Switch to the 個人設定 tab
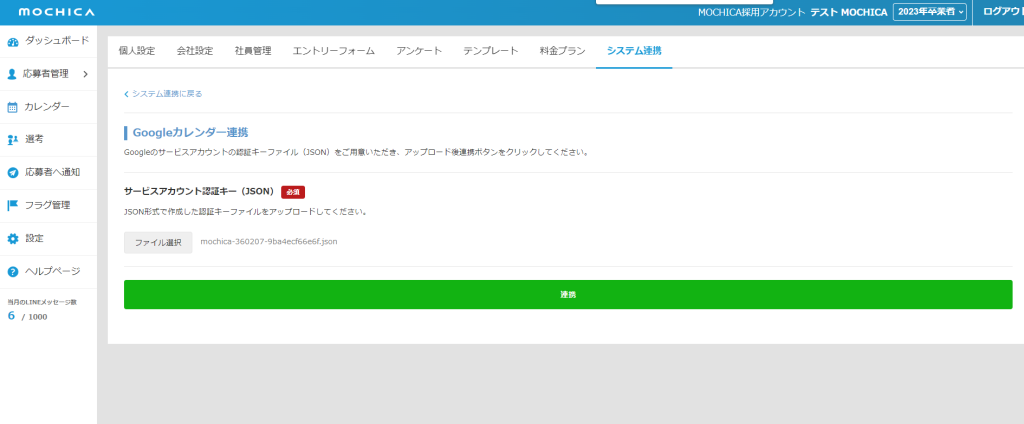This screenshot has height=424, width=1024. (x=137, y=51)
